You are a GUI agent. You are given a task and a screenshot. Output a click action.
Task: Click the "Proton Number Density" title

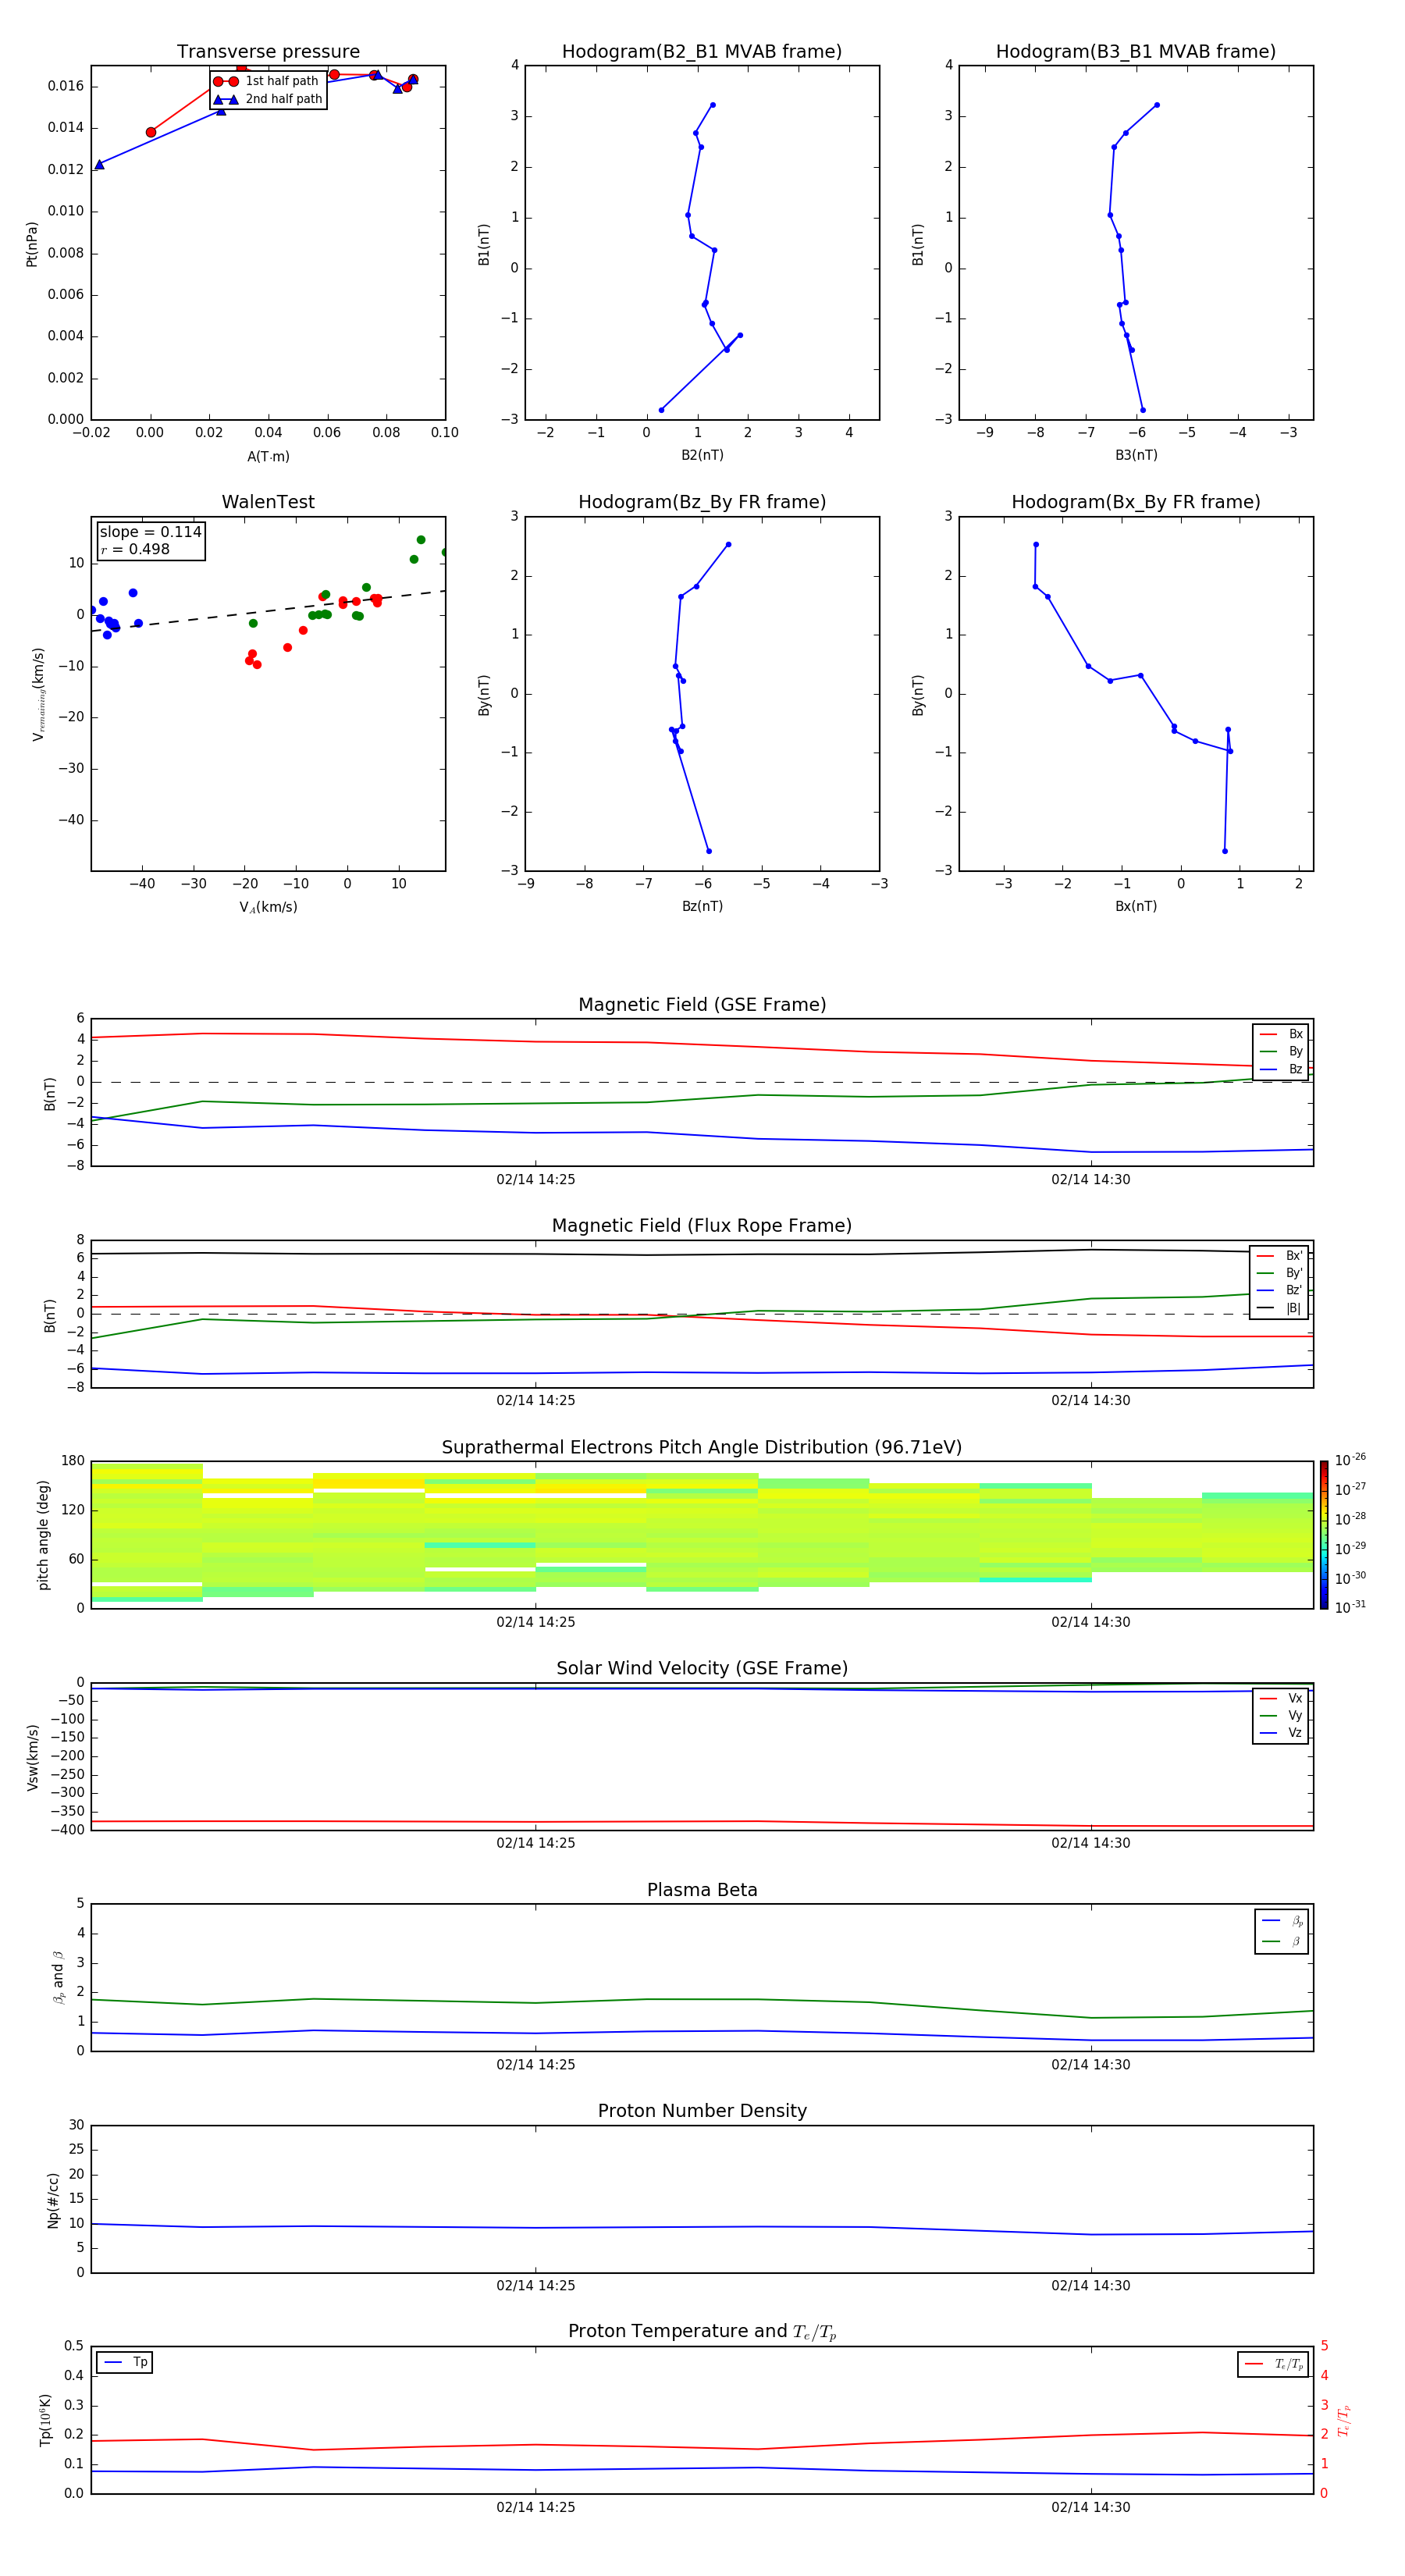[702, 2111]
